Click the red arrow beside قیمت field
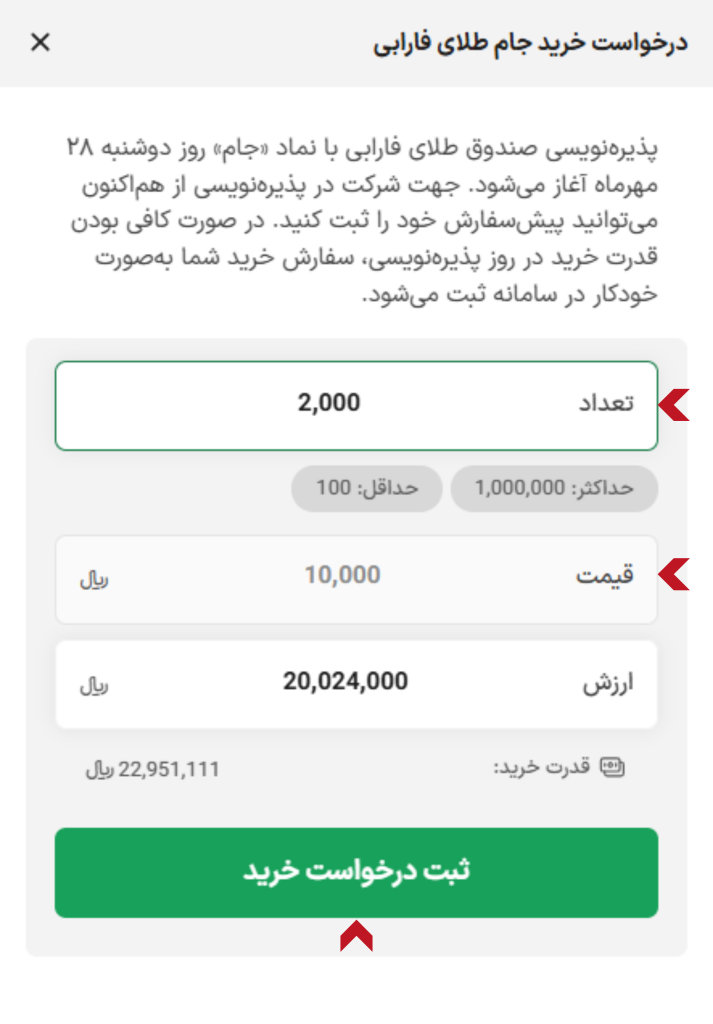This screenshot has height=1024, width=713. pyautogui.click(x=675, y=575)
